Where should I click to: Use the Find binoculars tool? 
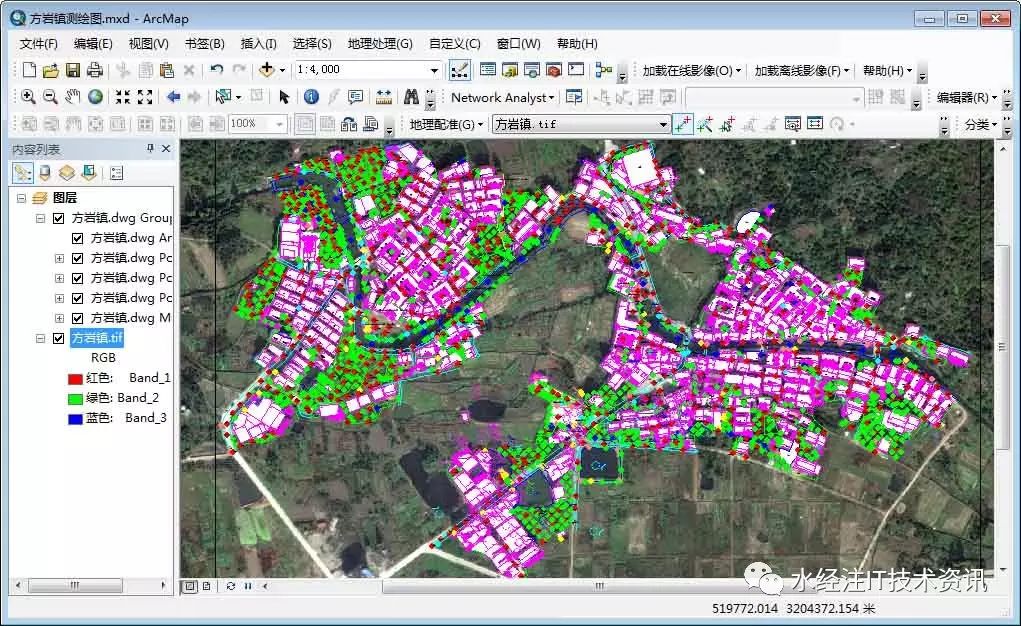coord(414,96)
